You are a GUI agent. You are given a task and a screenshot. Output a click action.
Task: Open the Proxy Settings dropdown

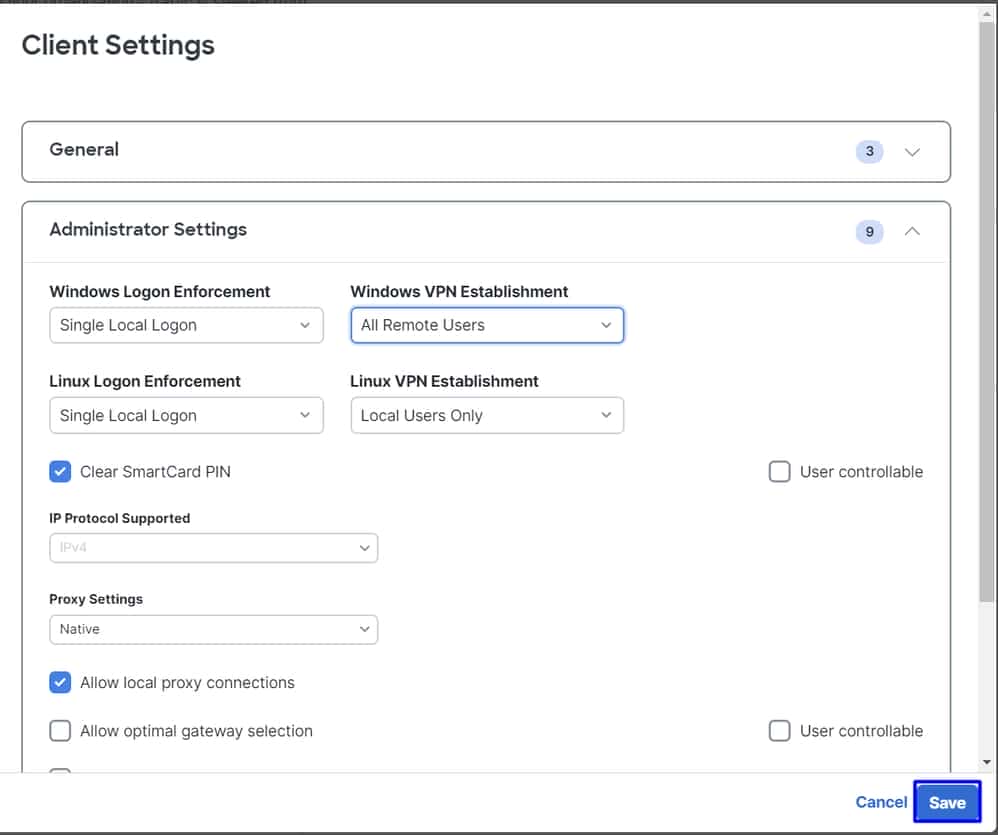pos(214,629)
